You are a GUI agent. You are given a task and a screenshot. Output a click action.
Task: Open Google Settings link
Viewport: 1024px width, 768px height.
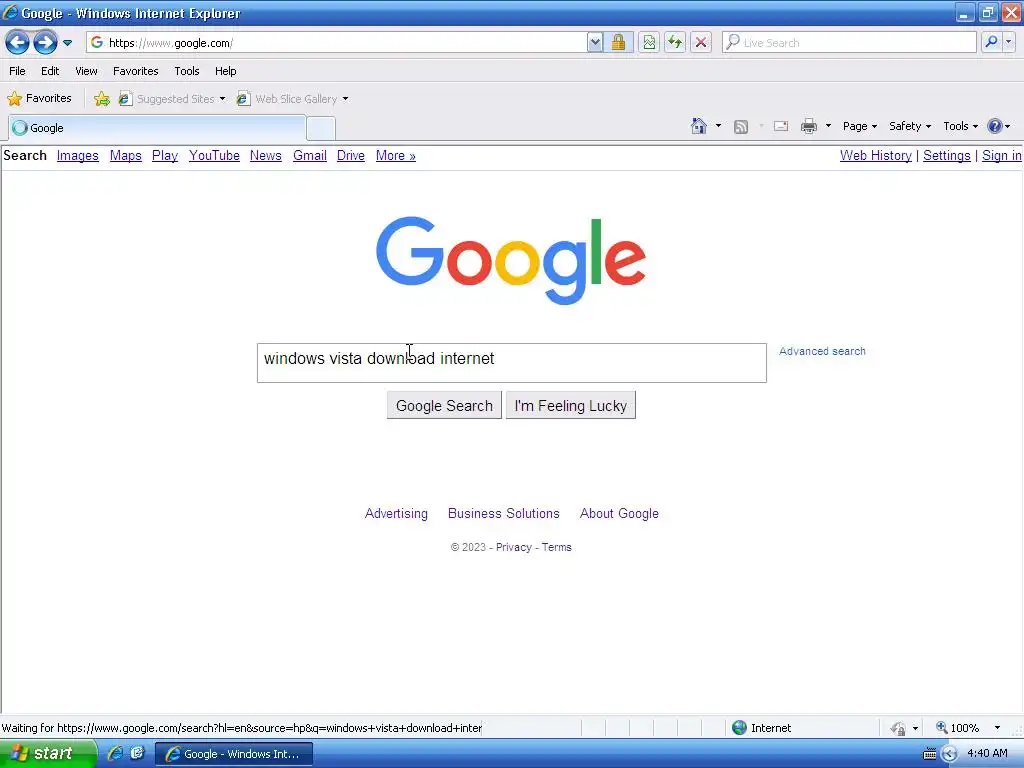pyautogui.click(x=947, y=155)
